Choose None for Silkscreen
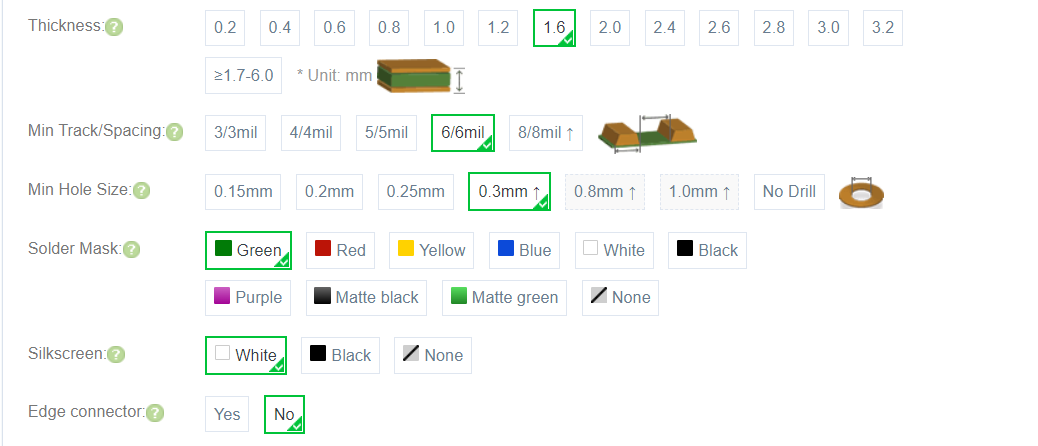The height and width of the screenshot is (446, 1038). pyautogui.click(x=433, y=355)
